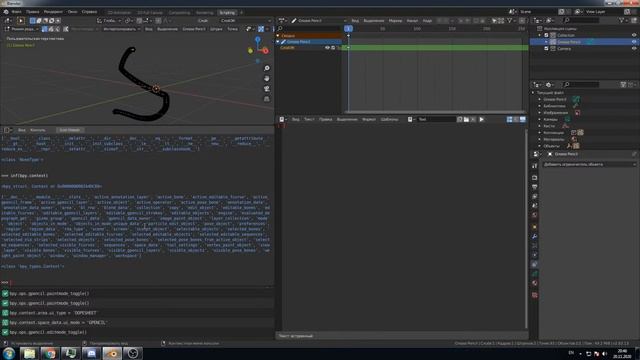Open the viewport Штрих menu
Image resolution: width=640 pixels, height=360 pixels.
point(216,29)
